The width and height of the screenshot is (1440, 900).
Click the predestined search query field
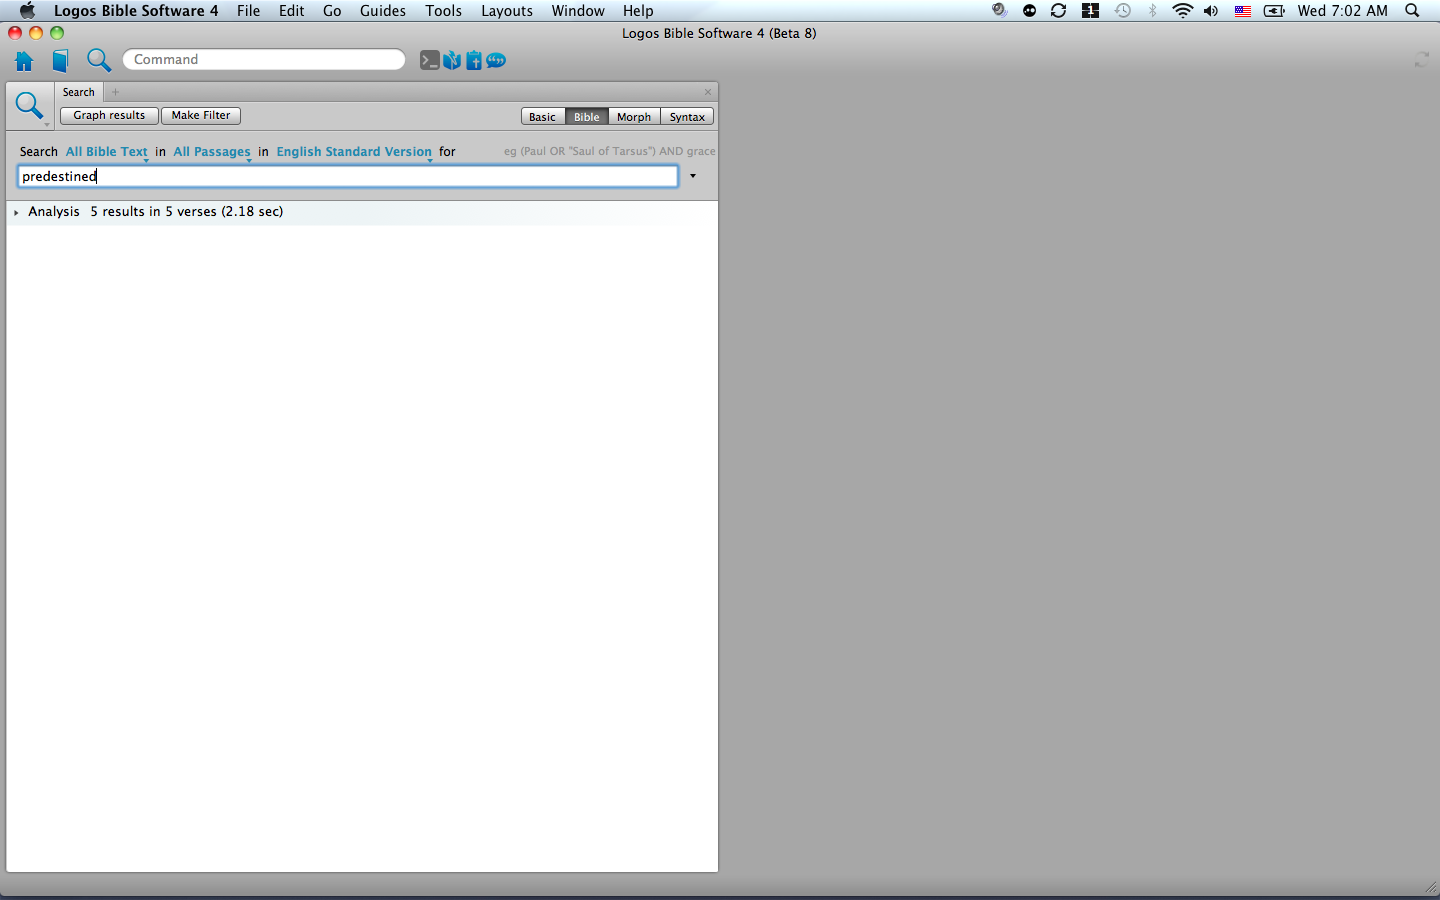tap(348, 176)
